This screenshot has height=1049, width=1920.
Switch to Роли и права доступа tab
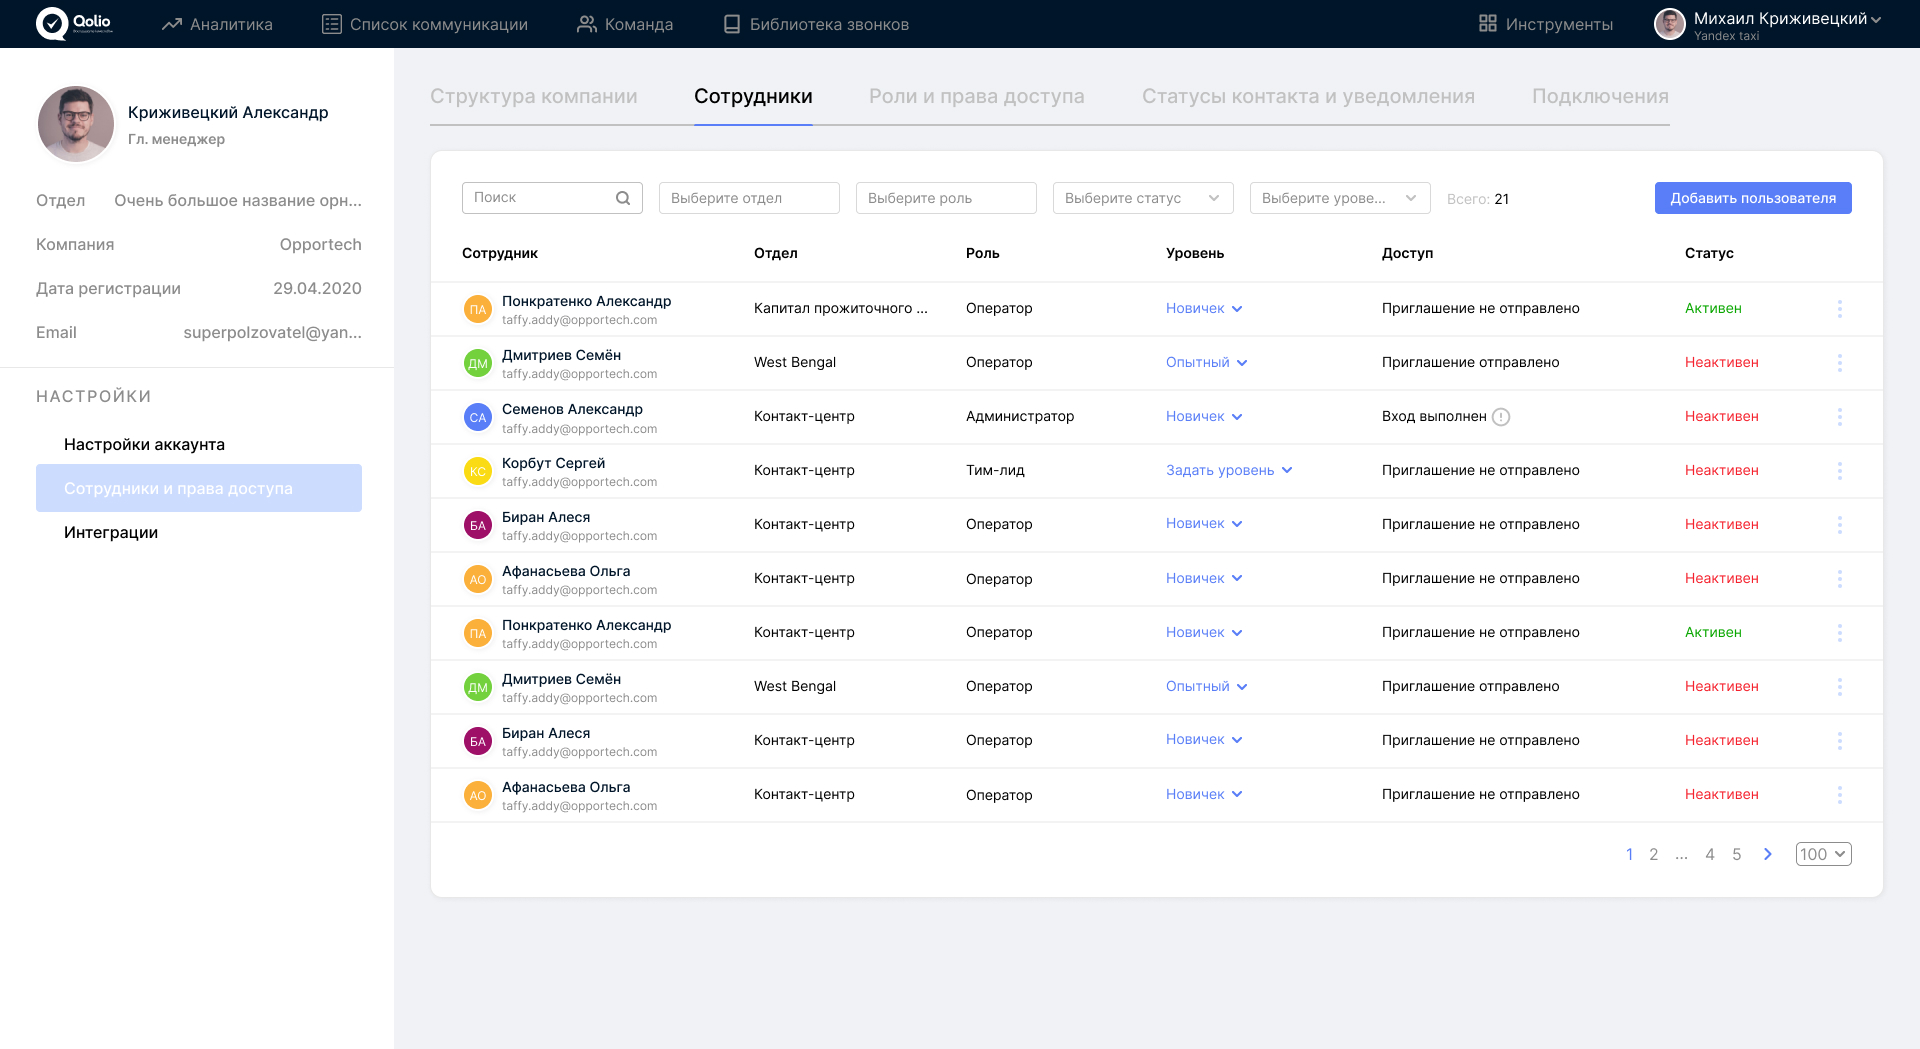click(x=976, y=97)
